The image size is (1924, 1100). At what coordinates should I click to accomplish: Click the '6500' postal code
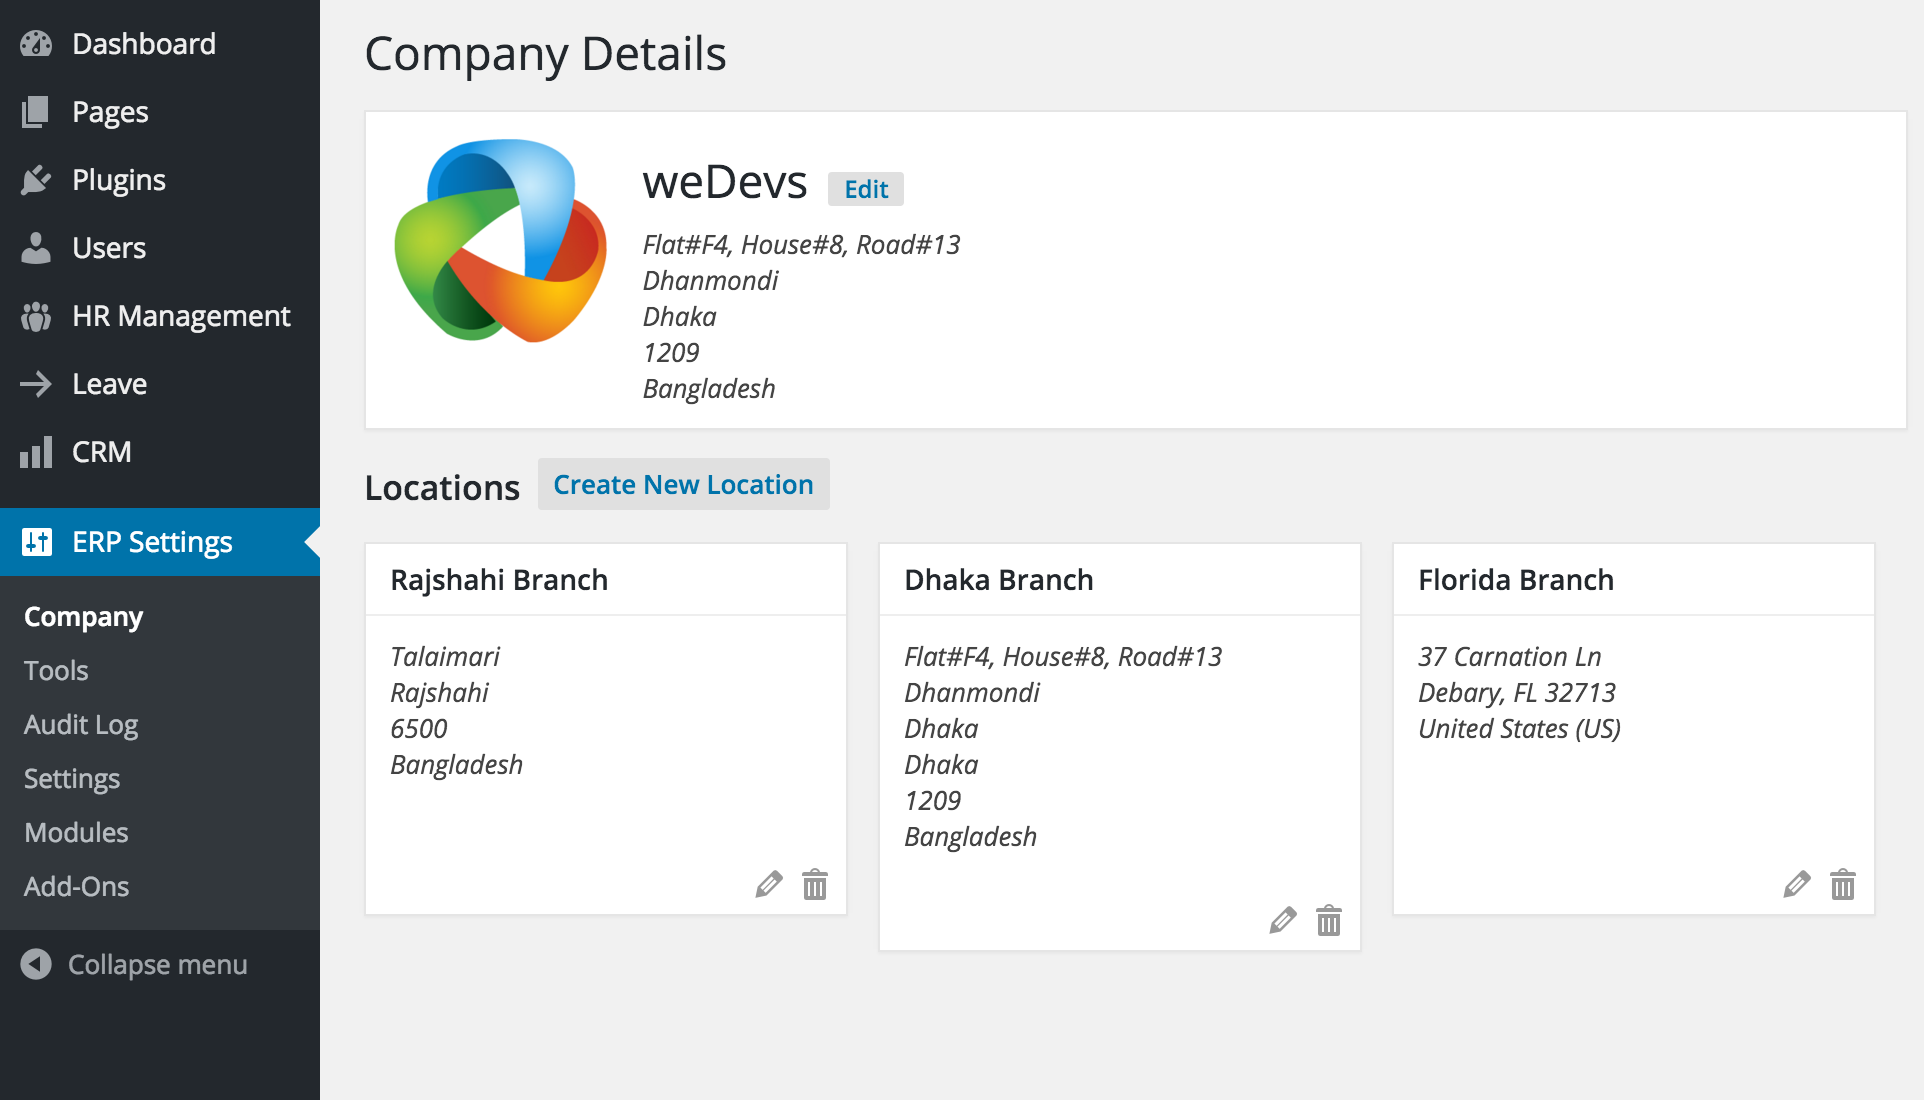(419, 729)
